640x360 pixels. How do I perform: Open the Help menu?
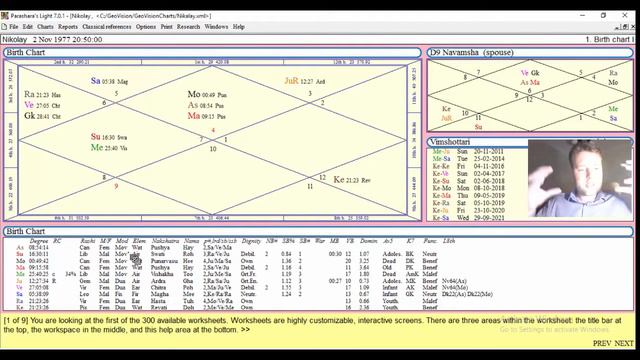click(x=239, y=27)
